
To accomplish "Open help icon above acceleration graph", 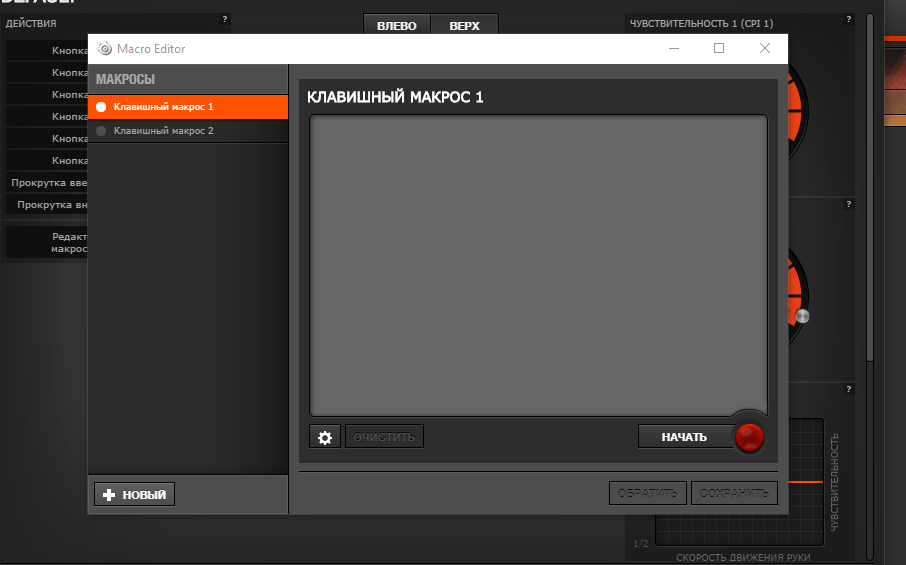I will pos(848,389).
